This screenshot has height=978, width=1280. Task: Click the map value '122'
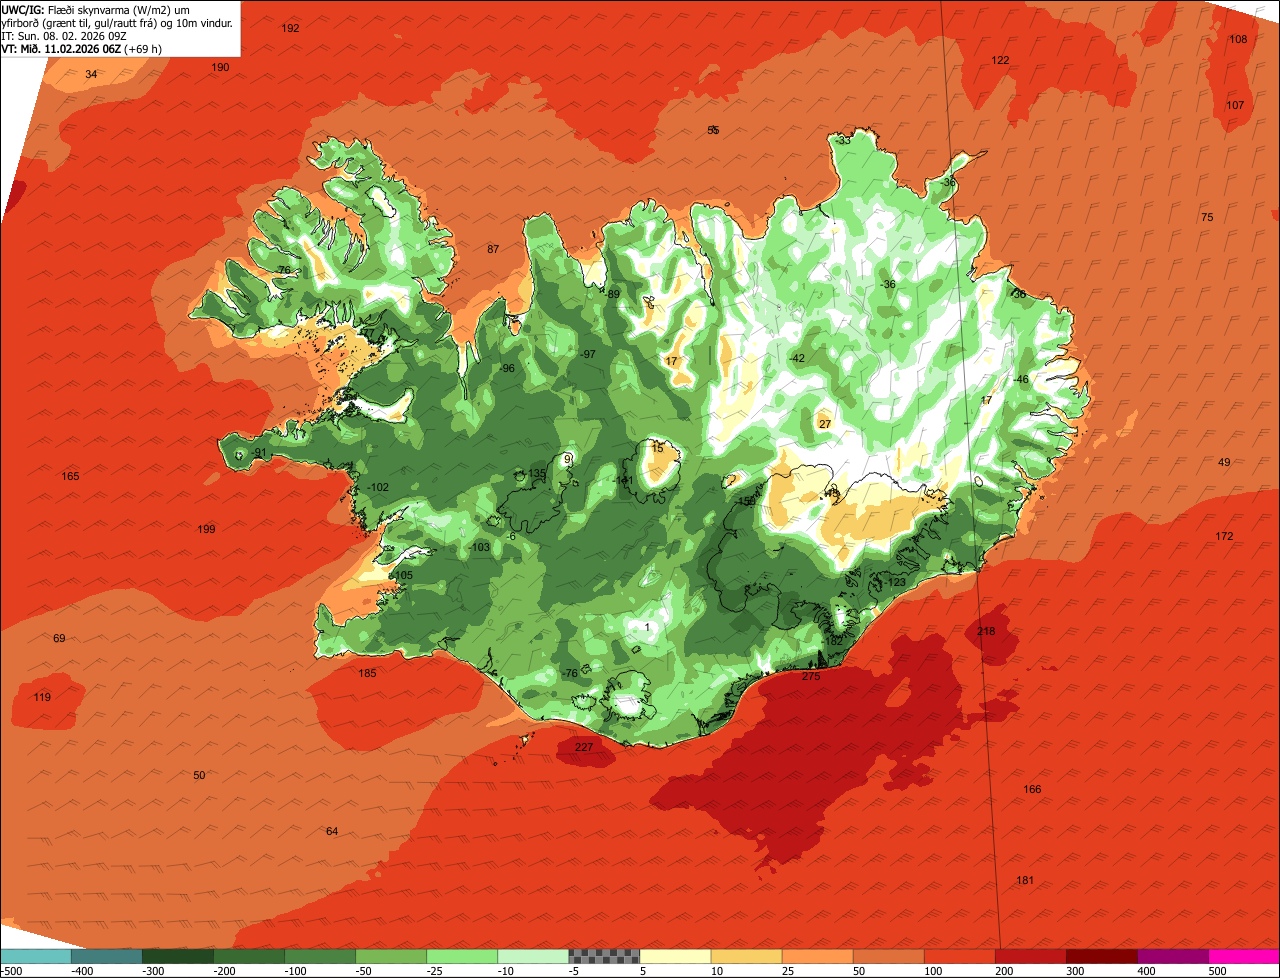[1000, 60]
